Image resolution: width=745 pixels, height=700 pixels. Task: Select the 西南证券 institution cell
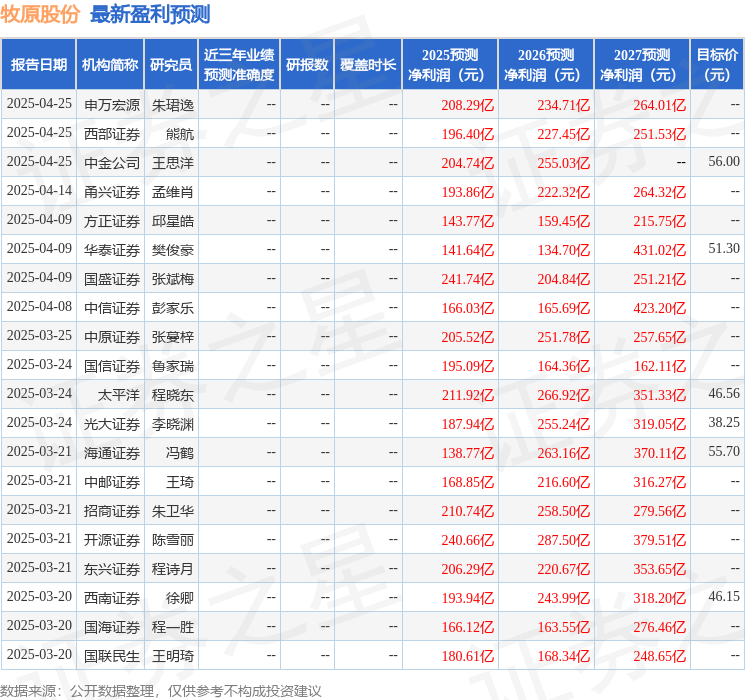112,598
